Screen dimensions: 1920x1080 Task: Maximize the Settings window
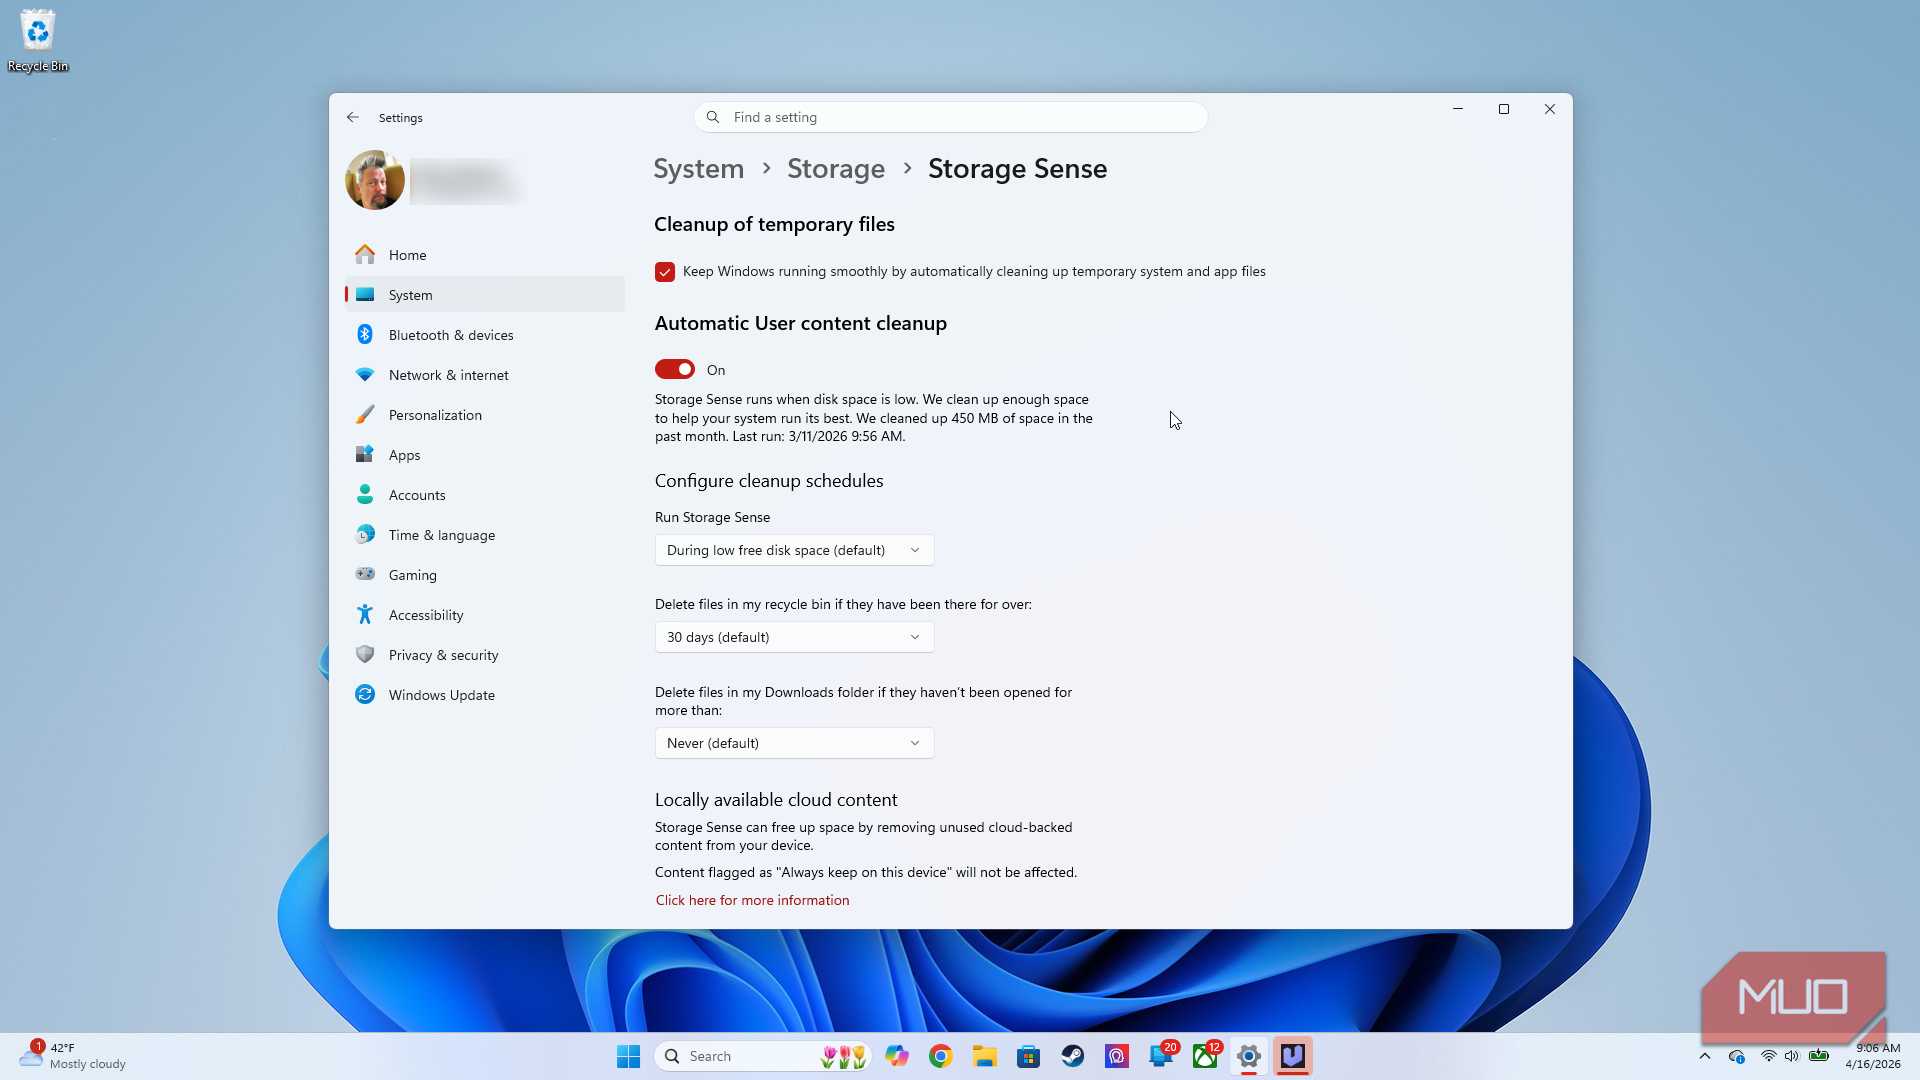[1504, 109]
